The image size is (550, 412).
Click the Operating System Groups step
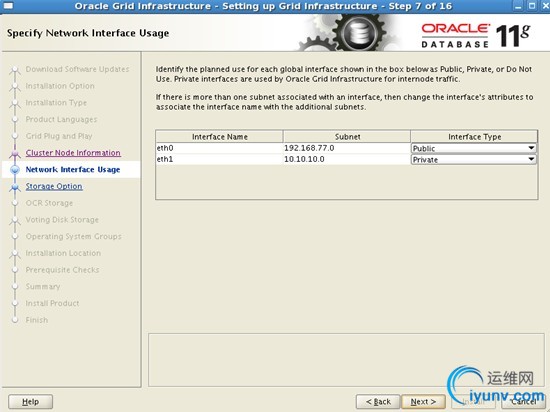click(74, 236)
